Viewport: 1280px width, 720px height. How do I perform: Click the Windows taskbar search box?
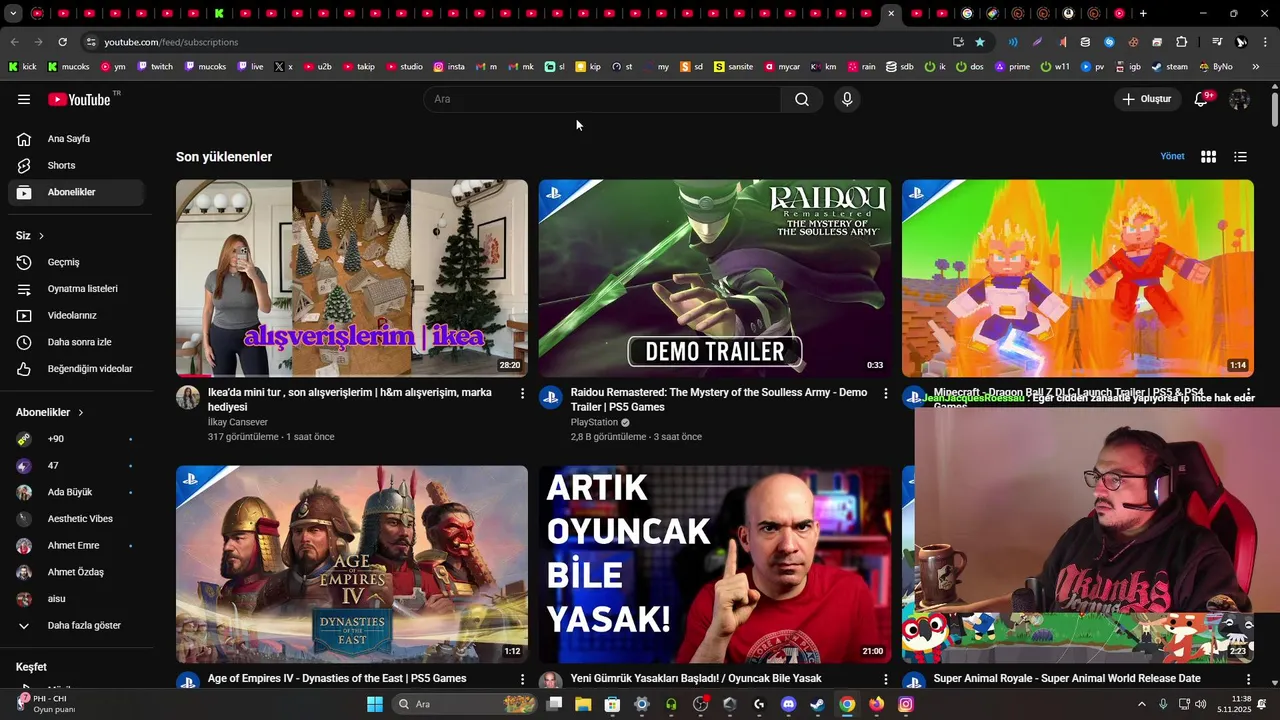tap(466, 704)
